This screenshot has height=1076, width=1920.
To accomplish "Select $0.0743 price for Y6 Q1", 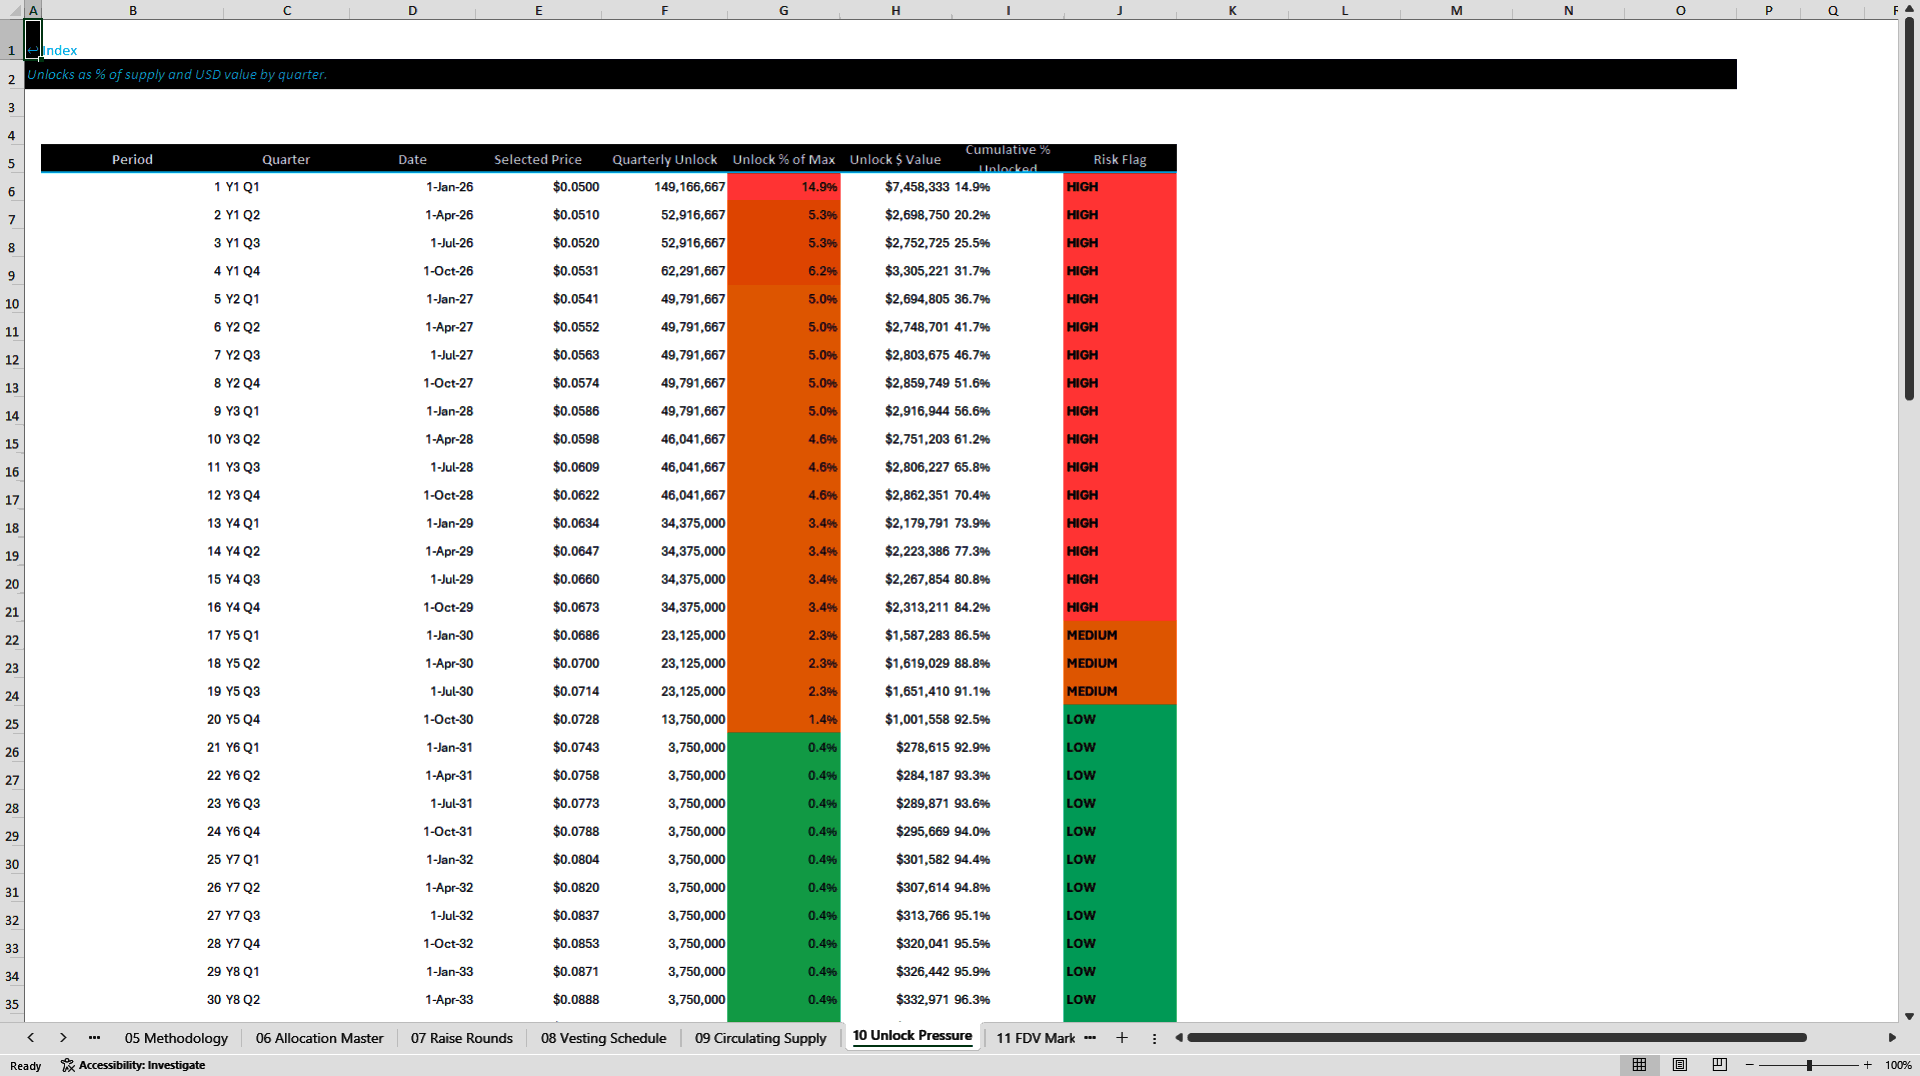I will click(x=538, y=747).
